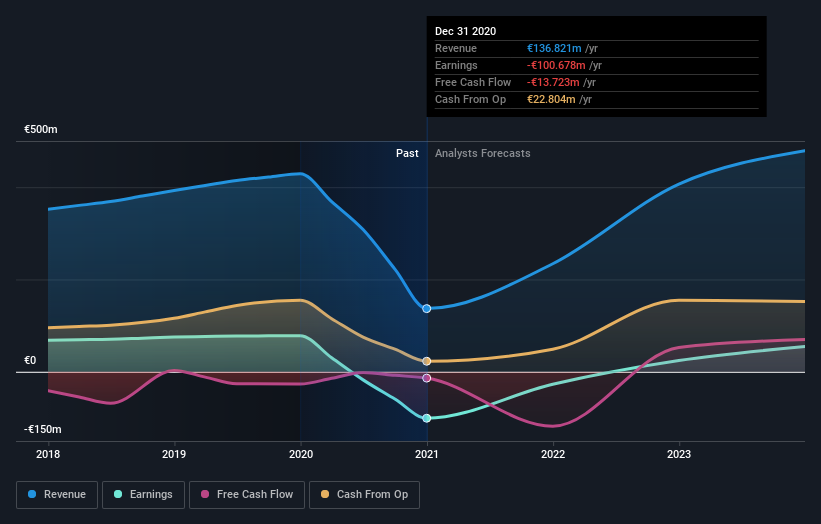Select the Free Cash Flow data point at 2021
This screenshot has height=524, width=821.
click(x=427, y=378)
